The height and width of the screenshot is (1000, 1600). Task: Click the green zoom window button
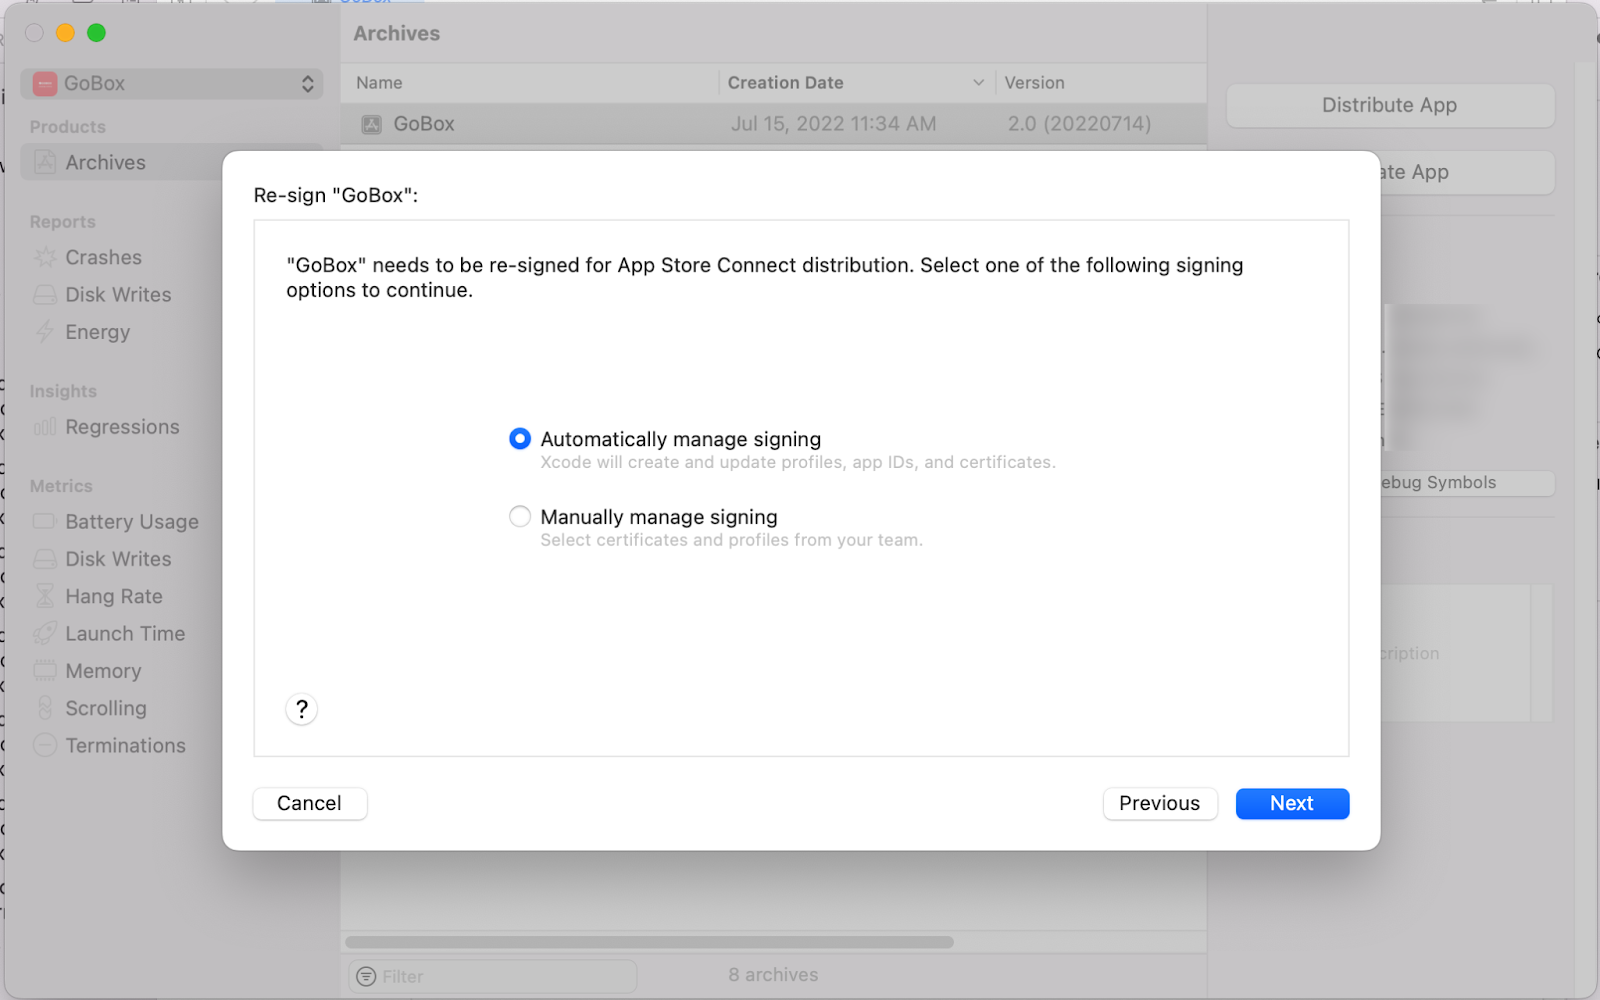pos(96,33)
